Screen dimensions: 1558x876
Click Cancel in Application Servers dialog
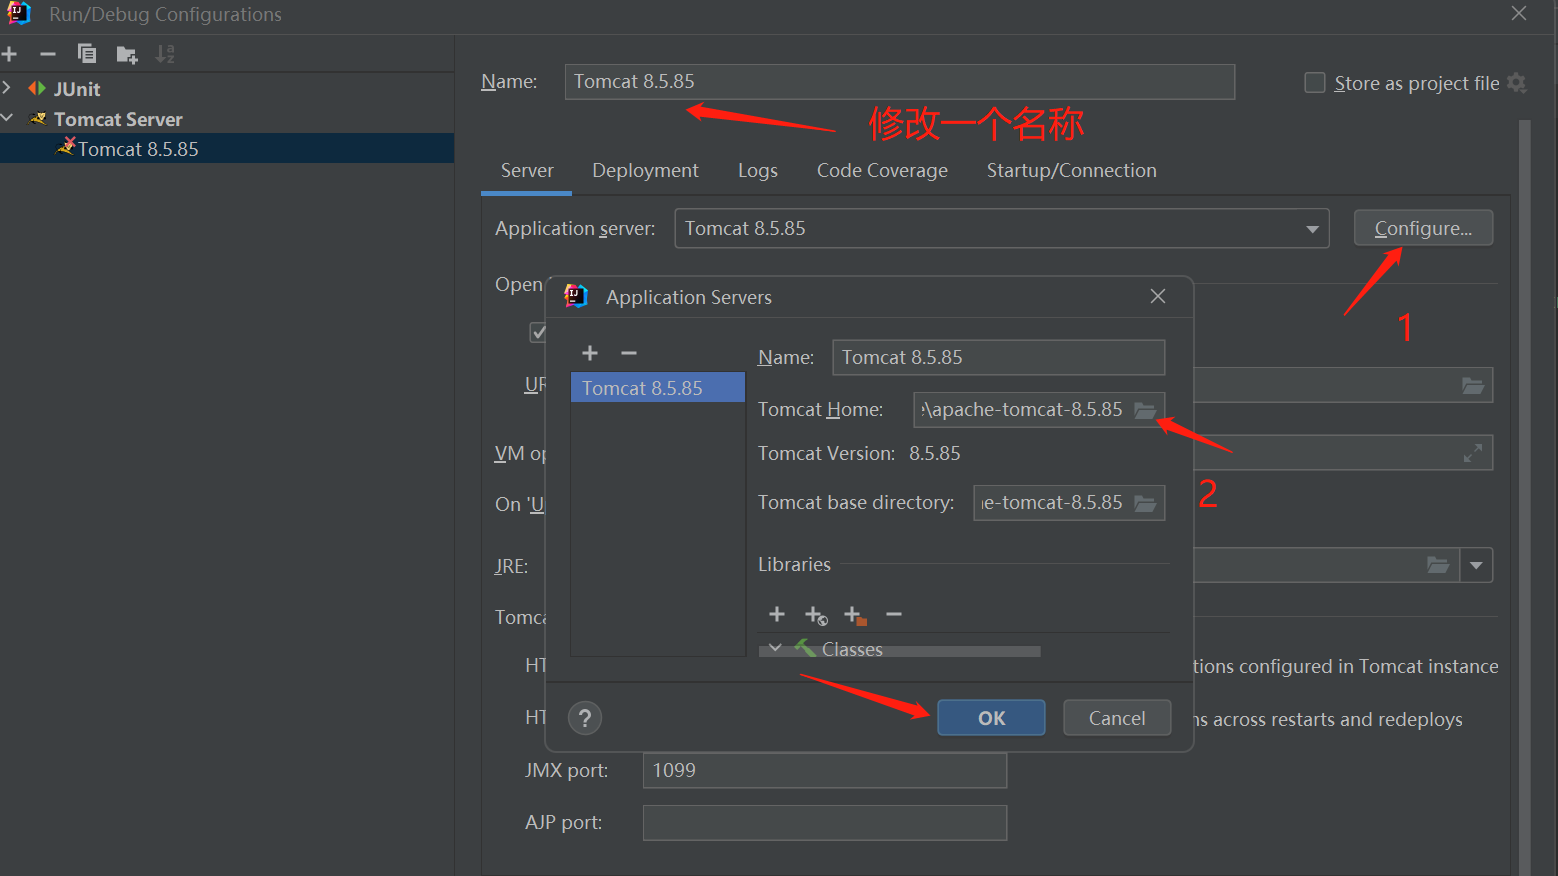[1117, 718]
